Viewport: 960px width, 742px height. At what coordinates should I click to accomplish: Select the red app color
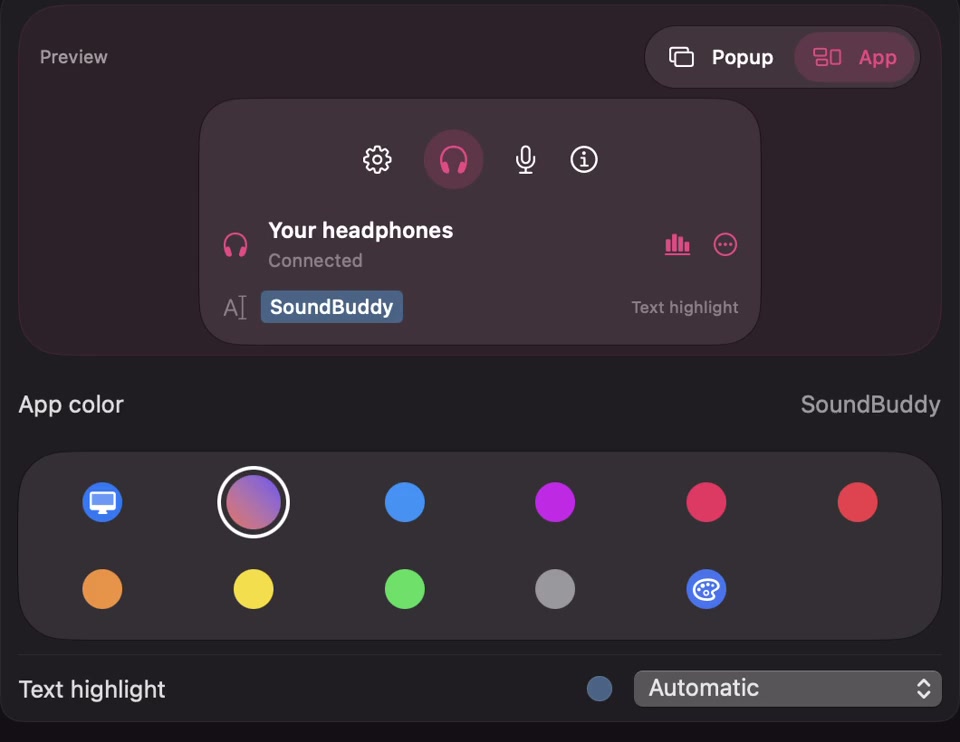(x=858, y=502)
